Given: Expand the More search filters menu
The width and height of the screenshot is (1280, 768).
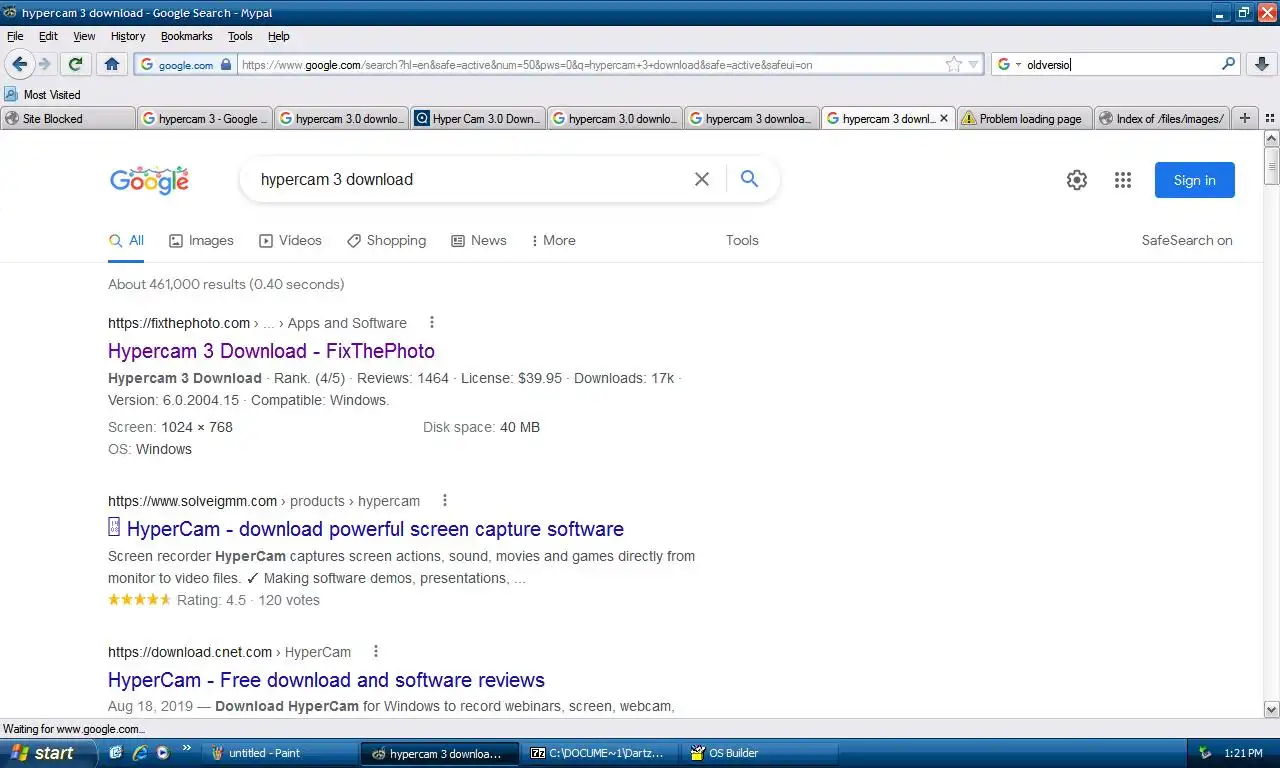Looking at the screenshot, I should [553, 240].
